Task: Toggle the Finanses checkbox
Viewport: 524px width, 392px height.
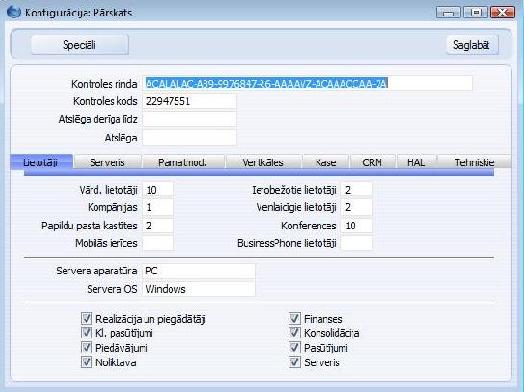Action: coord(295,318)
